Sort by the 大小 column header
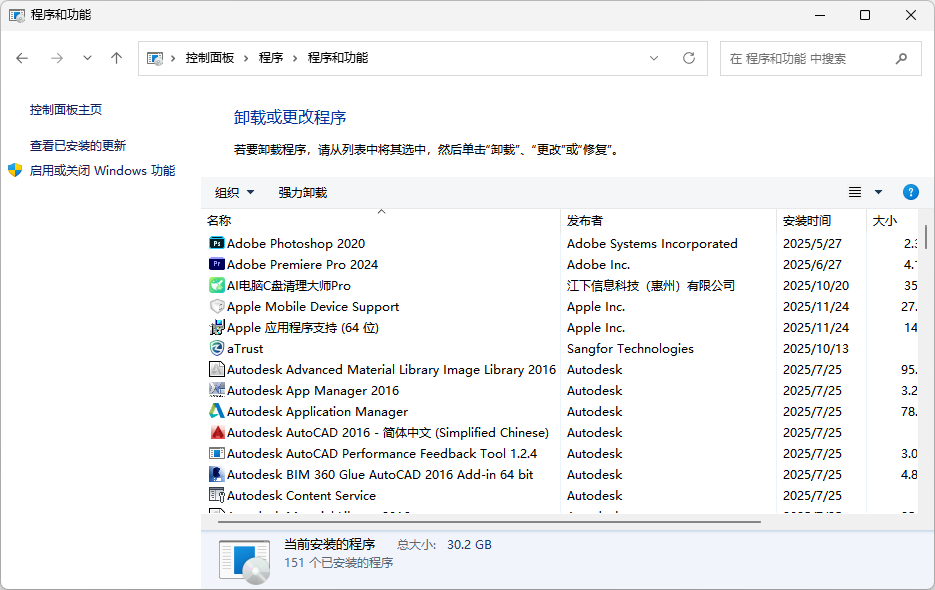 pos(892,220)
